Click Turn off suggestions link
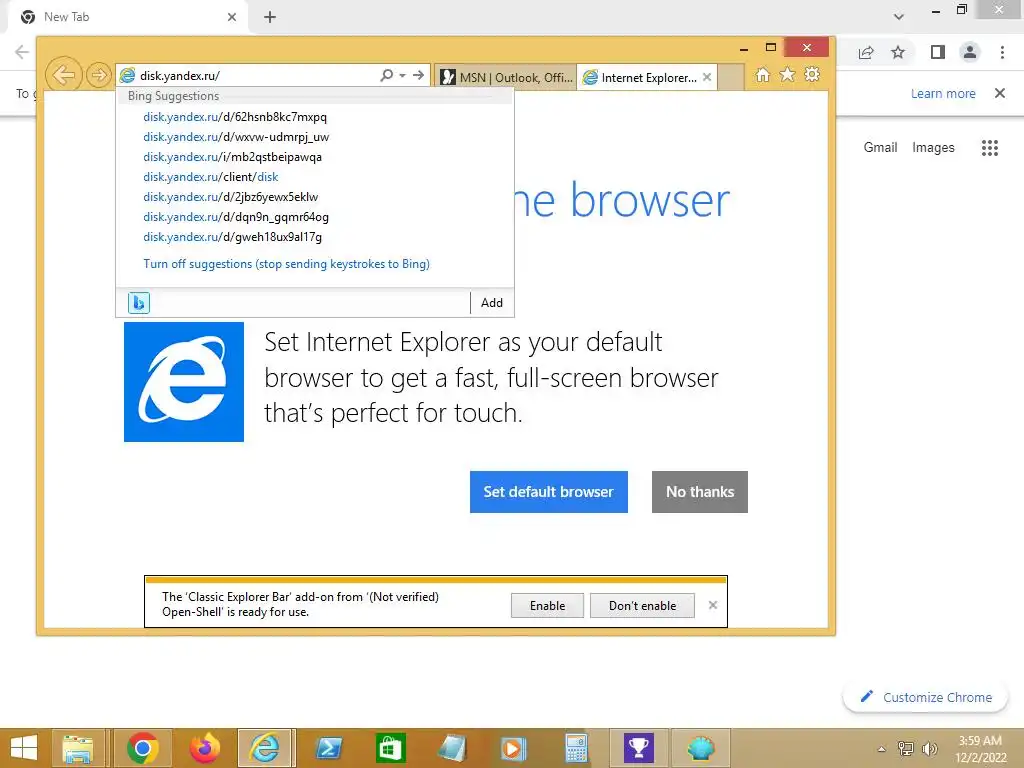 (x=286, y=264)
